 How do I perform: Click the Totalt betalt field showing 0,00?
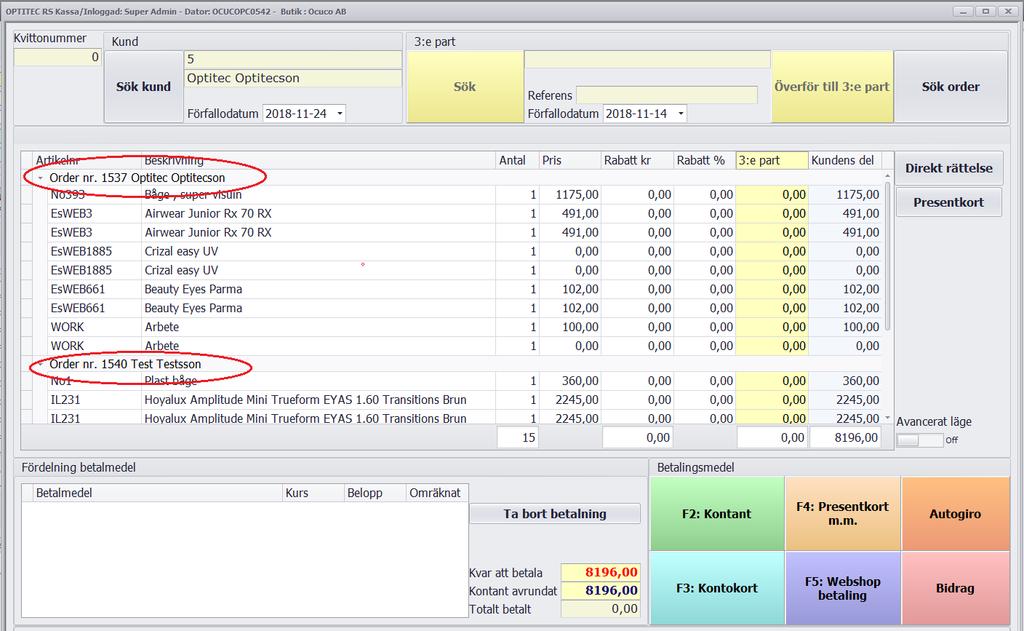(x=600, y=609)
